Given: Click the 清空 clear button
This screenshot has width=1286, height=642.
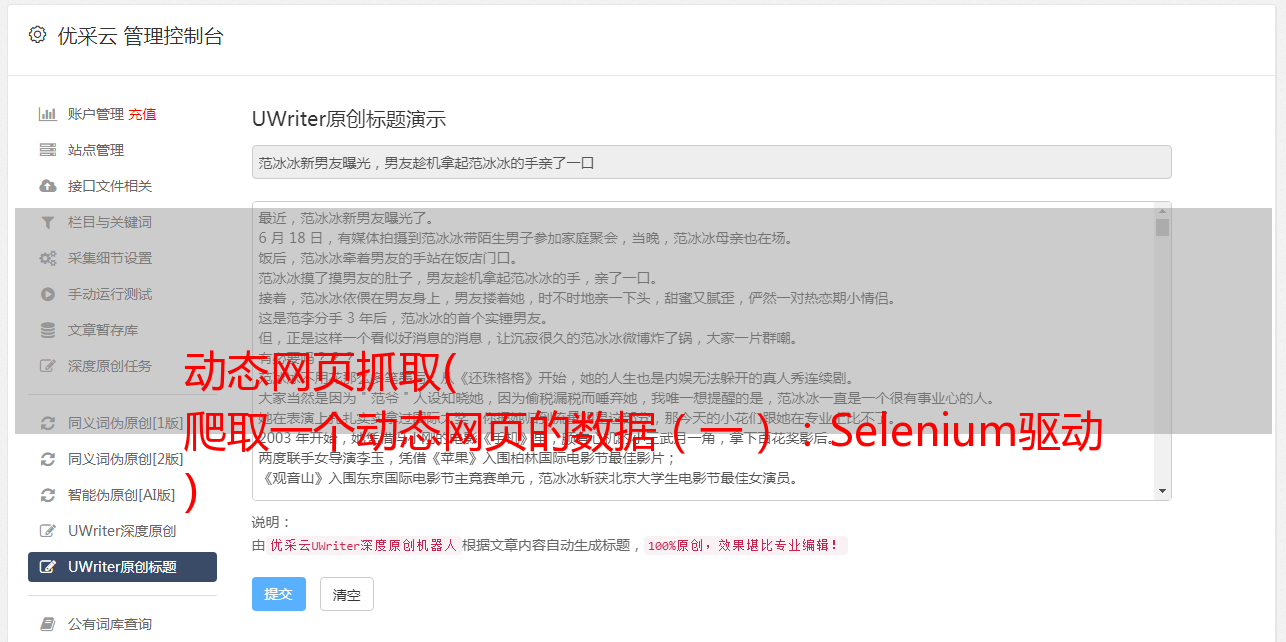Looking at the screenshot, I should coord(347,594).
